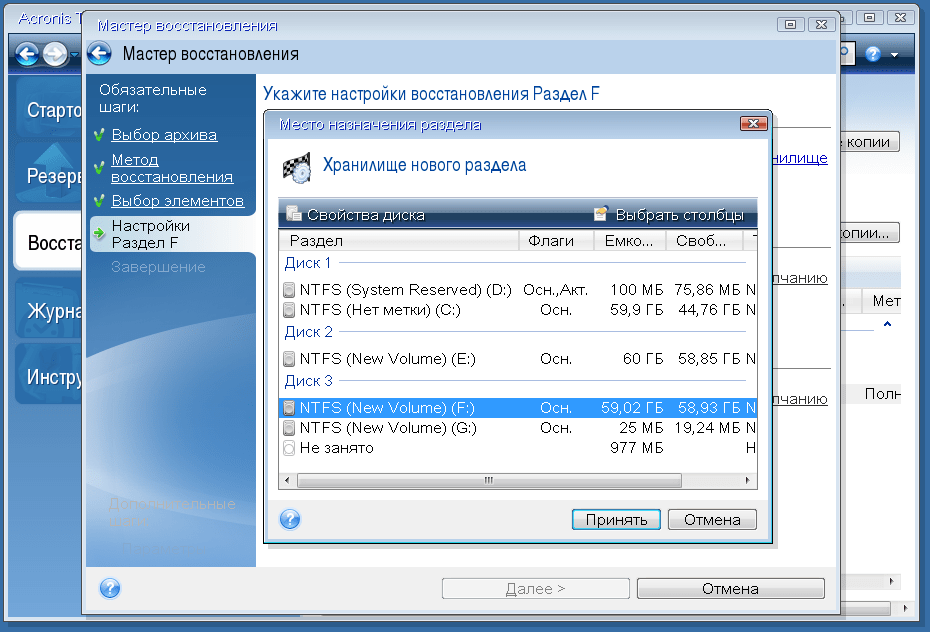930x632 pixels.
Task: Click the back arrow beside Мастер восстановления
Action: [x=99, y=54]
